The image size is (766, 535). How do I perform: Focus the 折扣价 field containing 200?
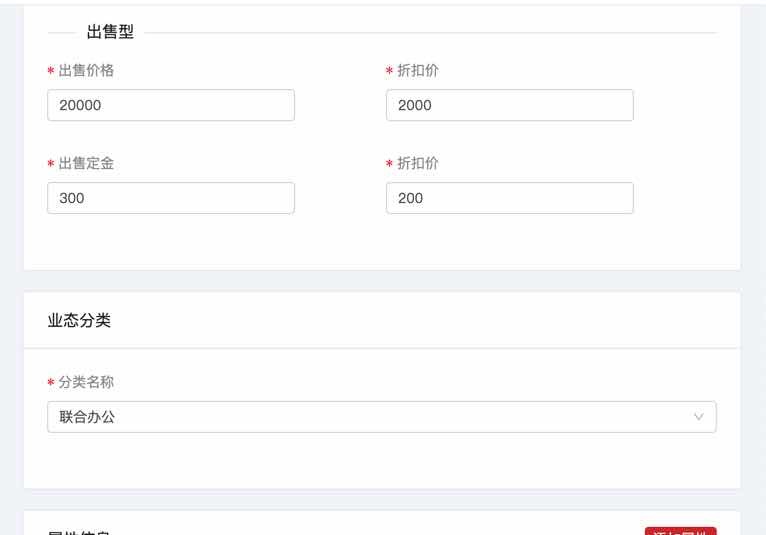click(x=509, y=198)
